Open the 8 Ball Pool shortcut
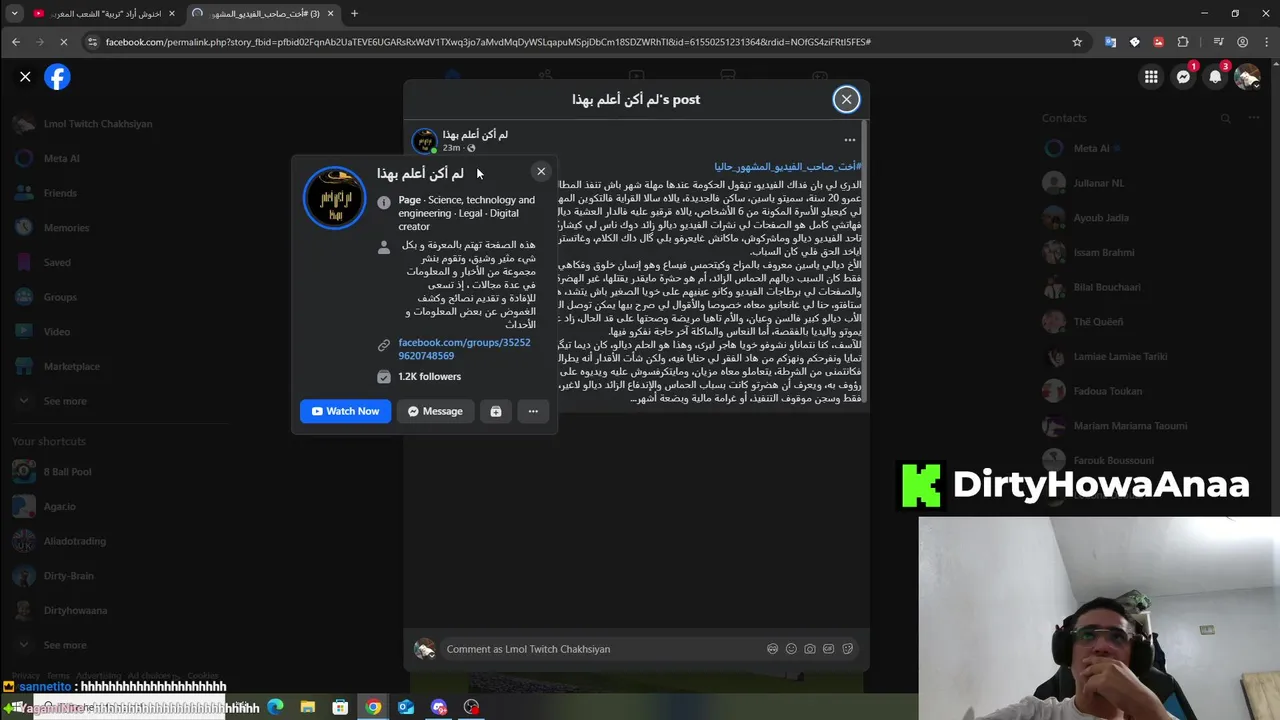 [x=67, y=472]
